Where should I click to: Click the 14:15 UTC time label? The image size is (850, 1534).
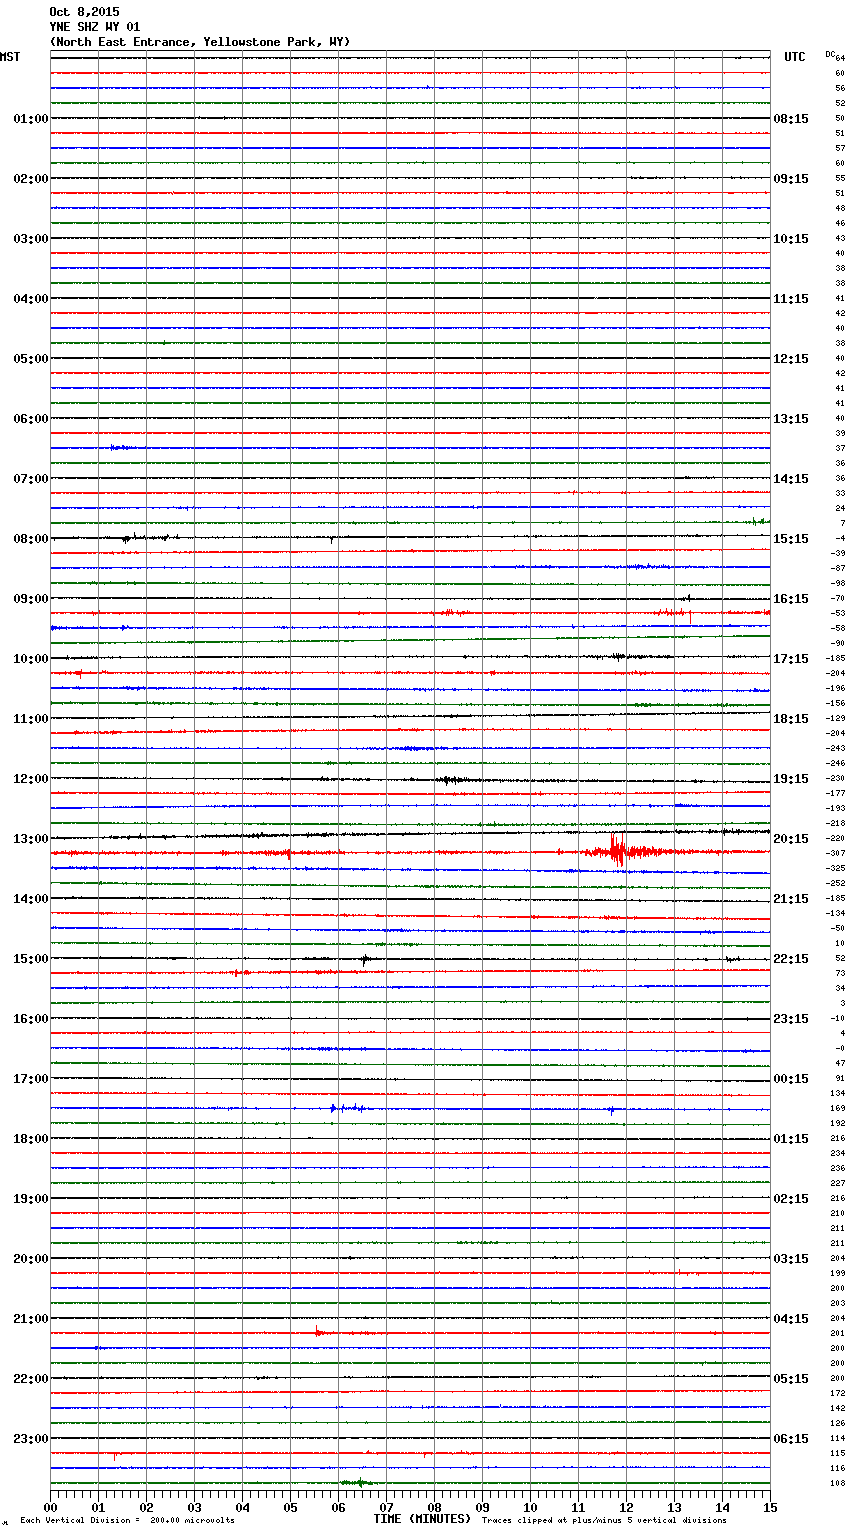791,479
